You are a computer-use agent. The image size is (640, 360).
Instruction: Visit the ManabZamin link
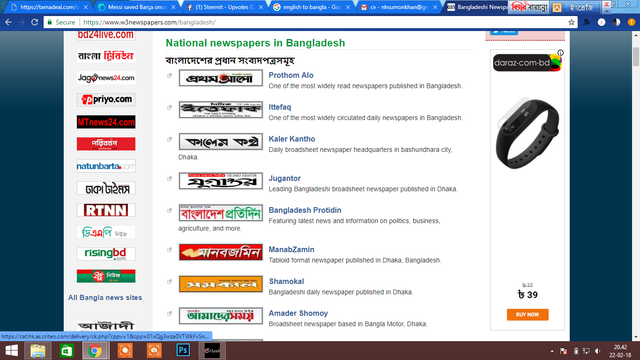(x=291, y=249)
